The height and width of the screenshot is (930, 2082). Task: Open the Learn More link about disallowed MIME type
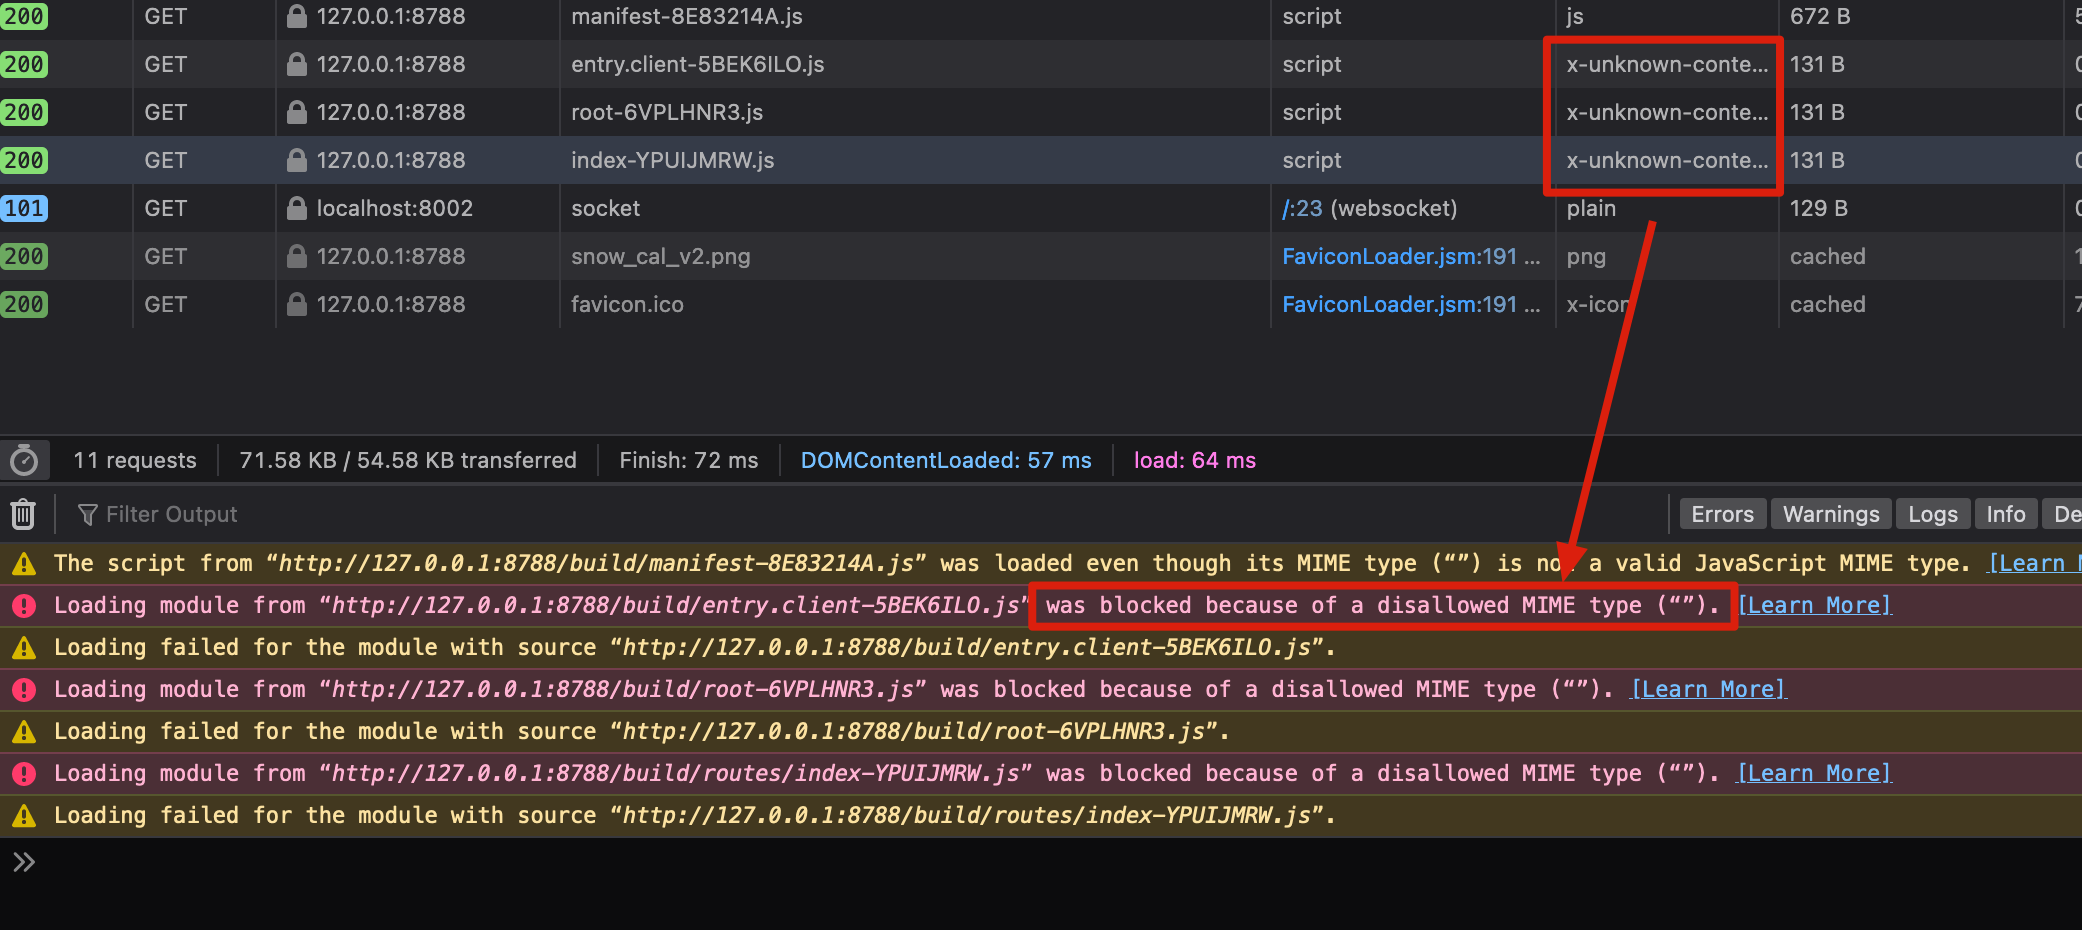point(1815,605)
